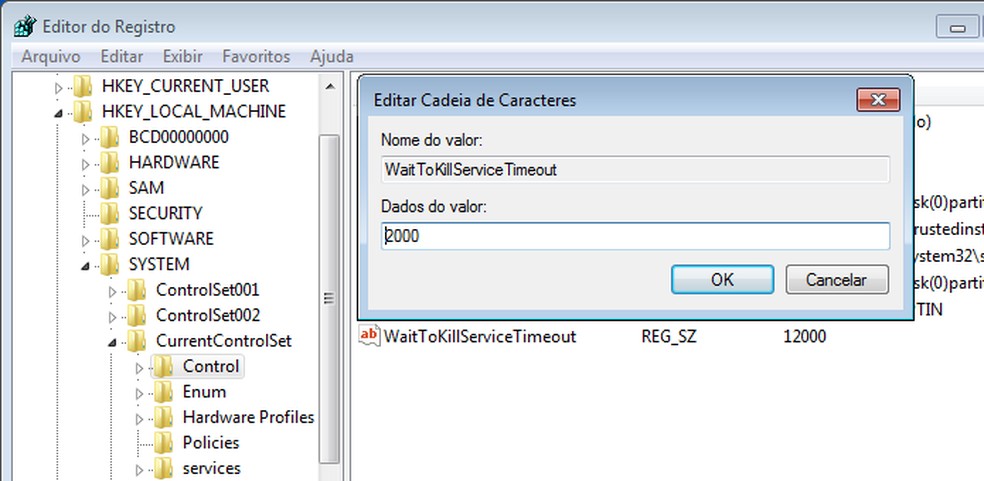984x481 pixels.
Task: Click the Hardware Profiles folder icon
Action: [165, 417]
